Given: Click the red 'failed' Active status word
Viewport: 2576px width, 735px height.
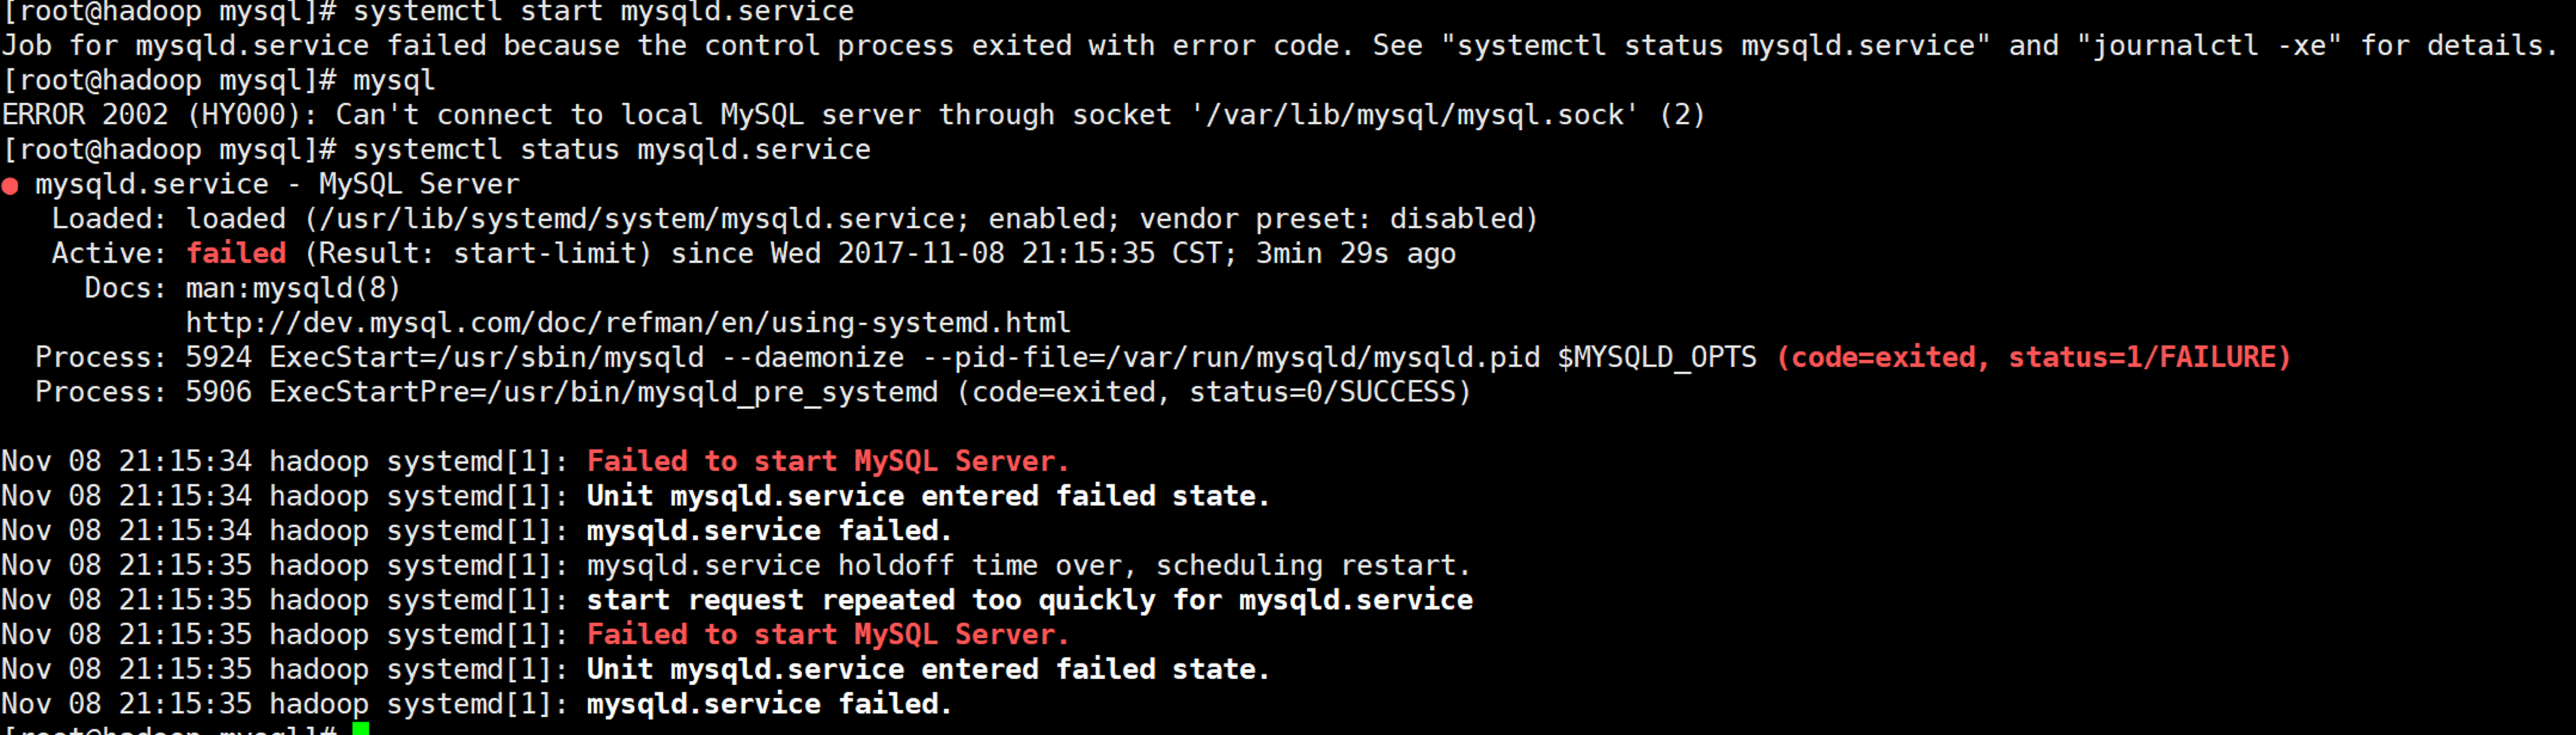Looking at the screenshot, I should click(236, 254).
